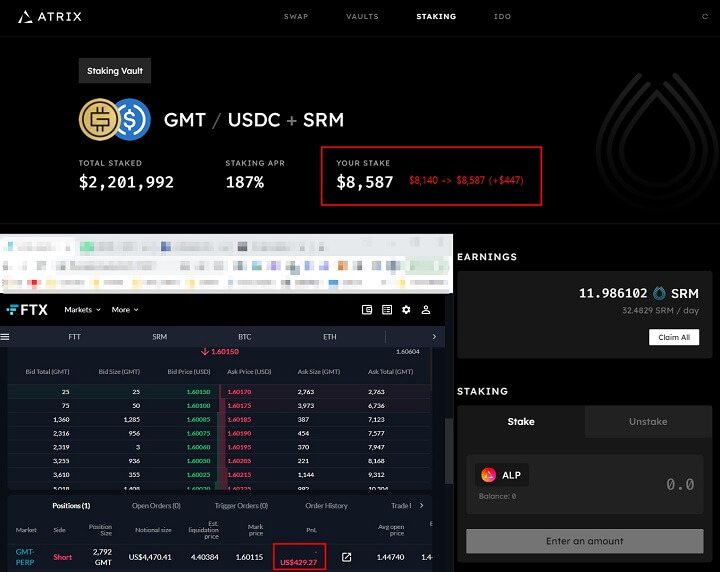Viewport: 720px width, 572px height.
Task: Click the last price 1.60150 indicator
Action: point(220,352)
